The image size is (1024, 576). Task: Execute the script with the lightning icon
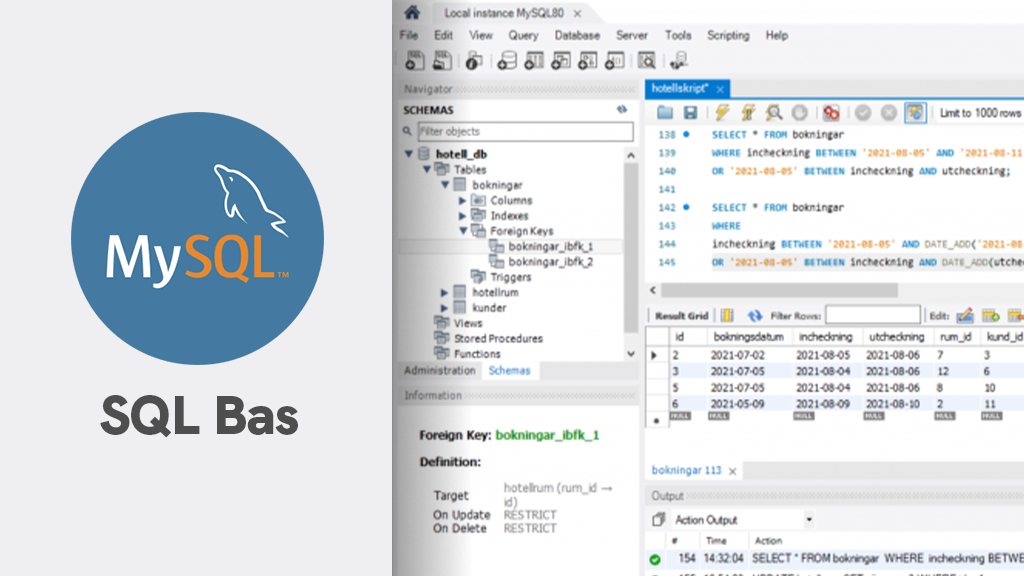[x=722, y=112]
